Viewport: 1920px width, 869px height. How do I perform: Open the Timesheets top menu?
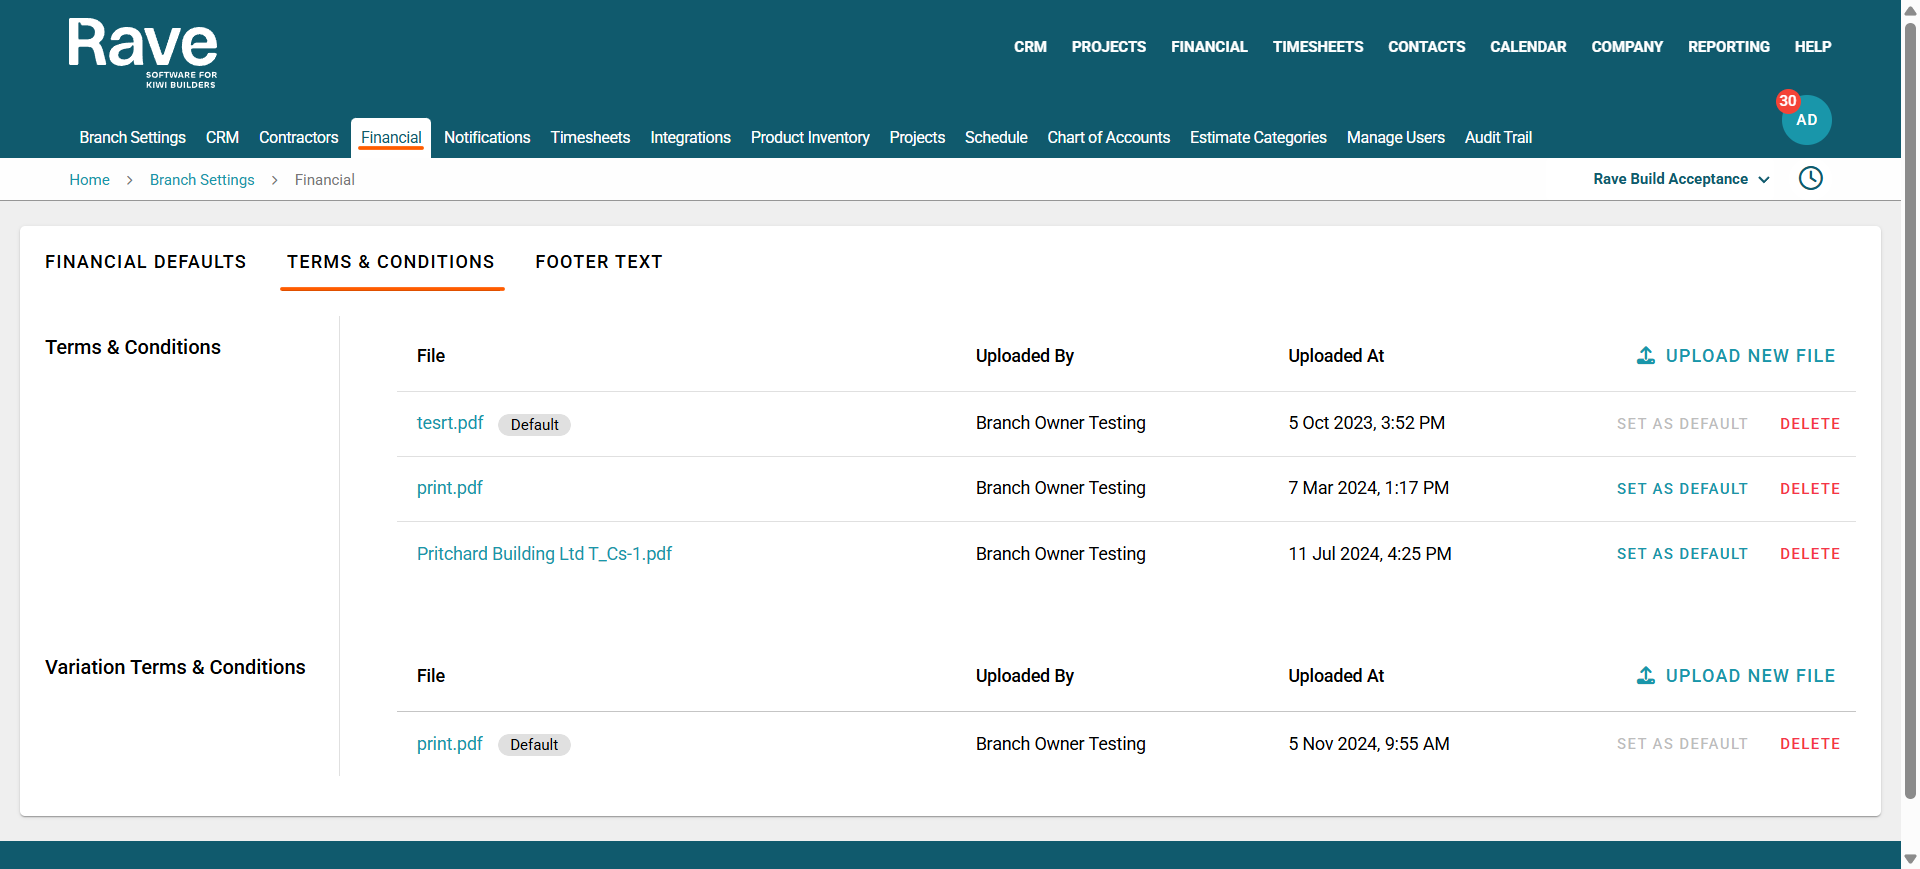click(1317, 47)
